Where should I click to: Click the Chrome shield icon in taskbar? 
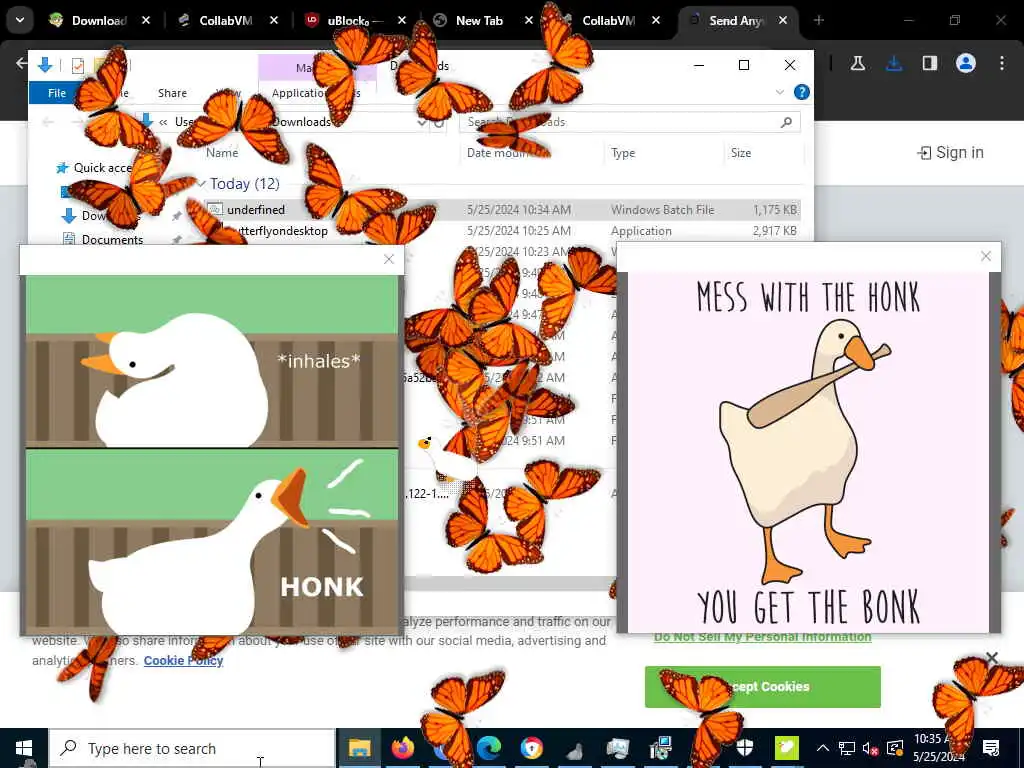tap(532, 748)
